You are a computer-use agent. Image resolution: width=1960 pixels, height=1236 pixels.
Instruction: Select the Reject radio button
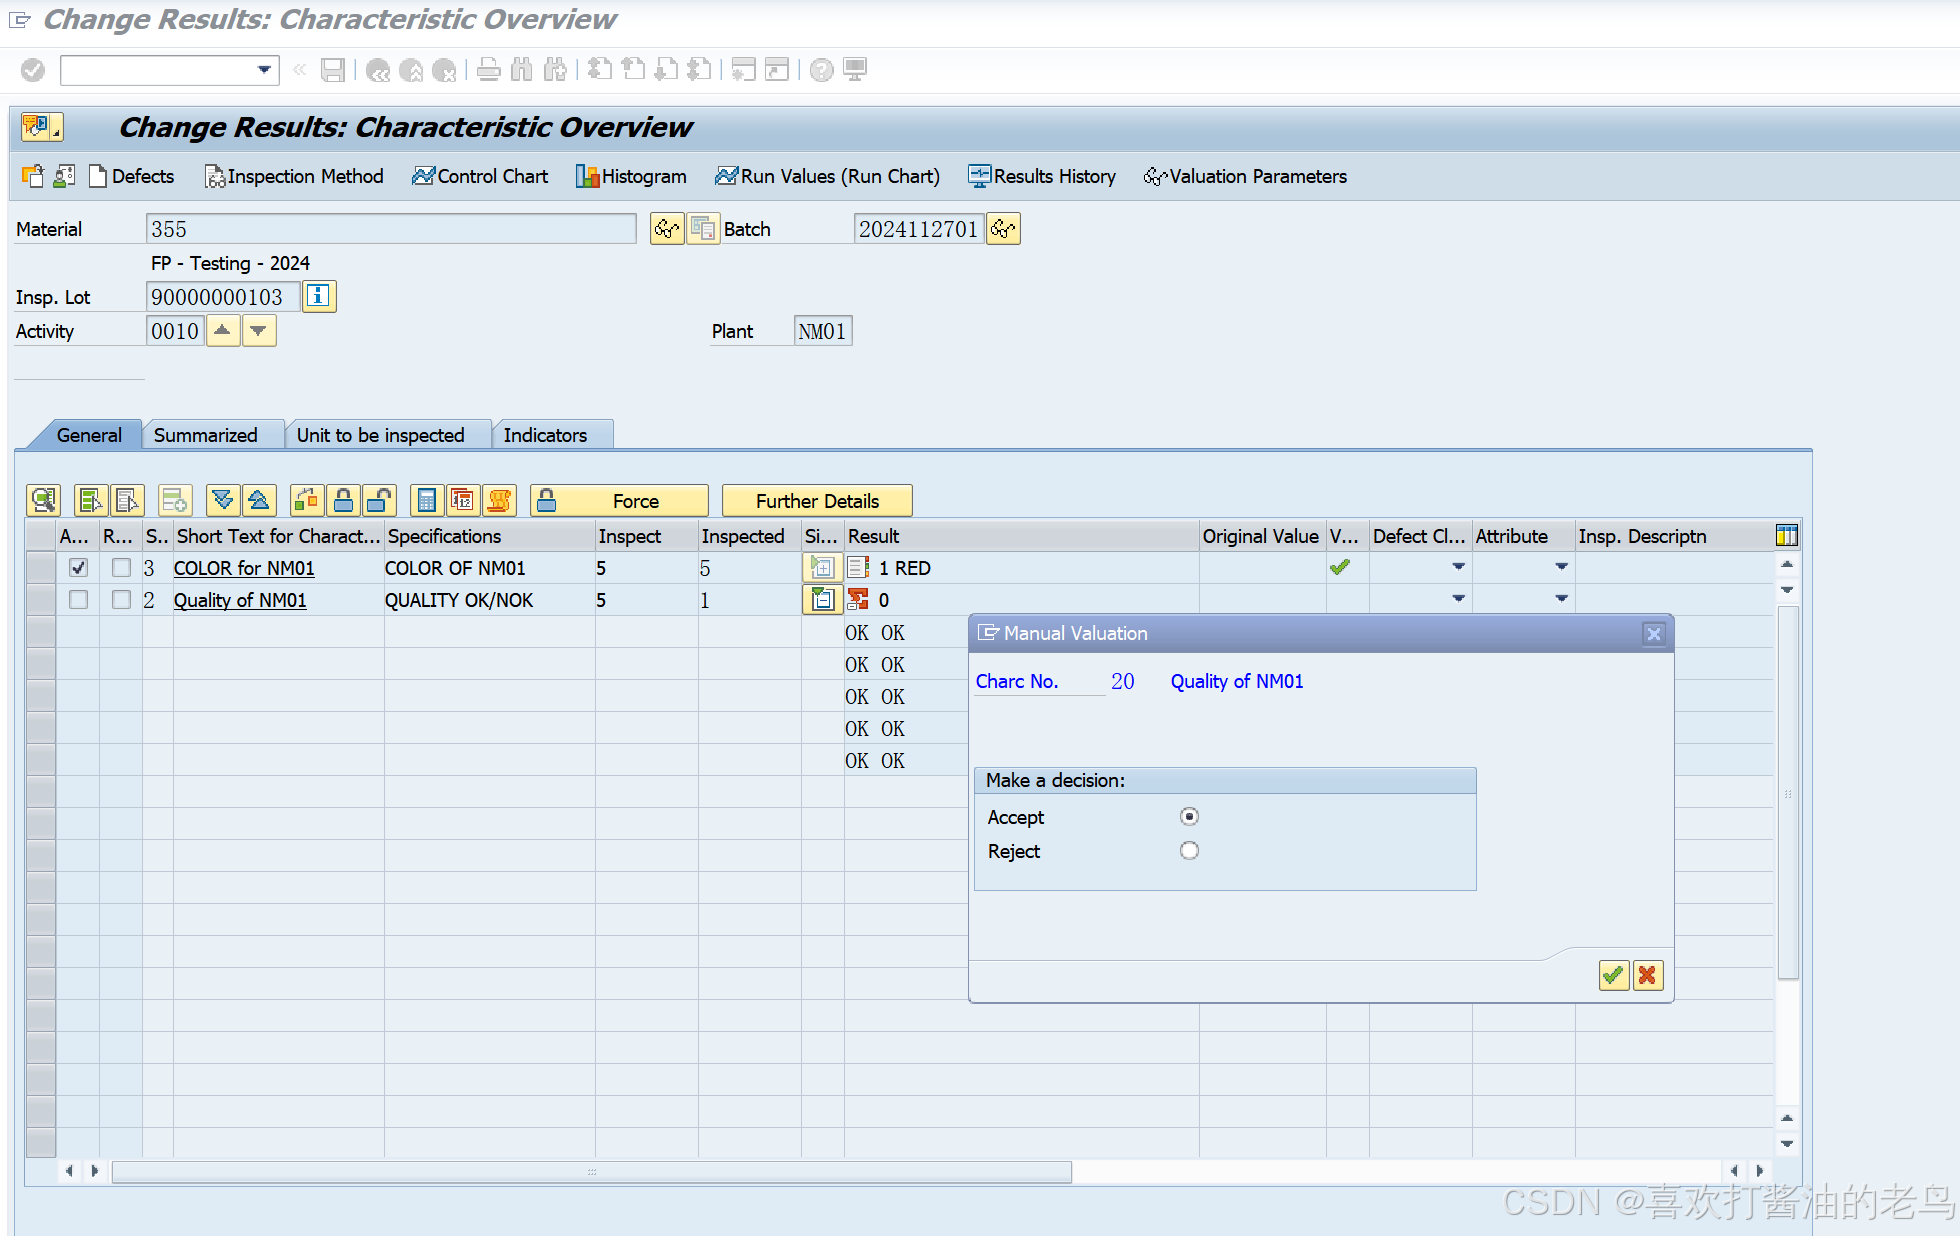[x=1189, y=851]
